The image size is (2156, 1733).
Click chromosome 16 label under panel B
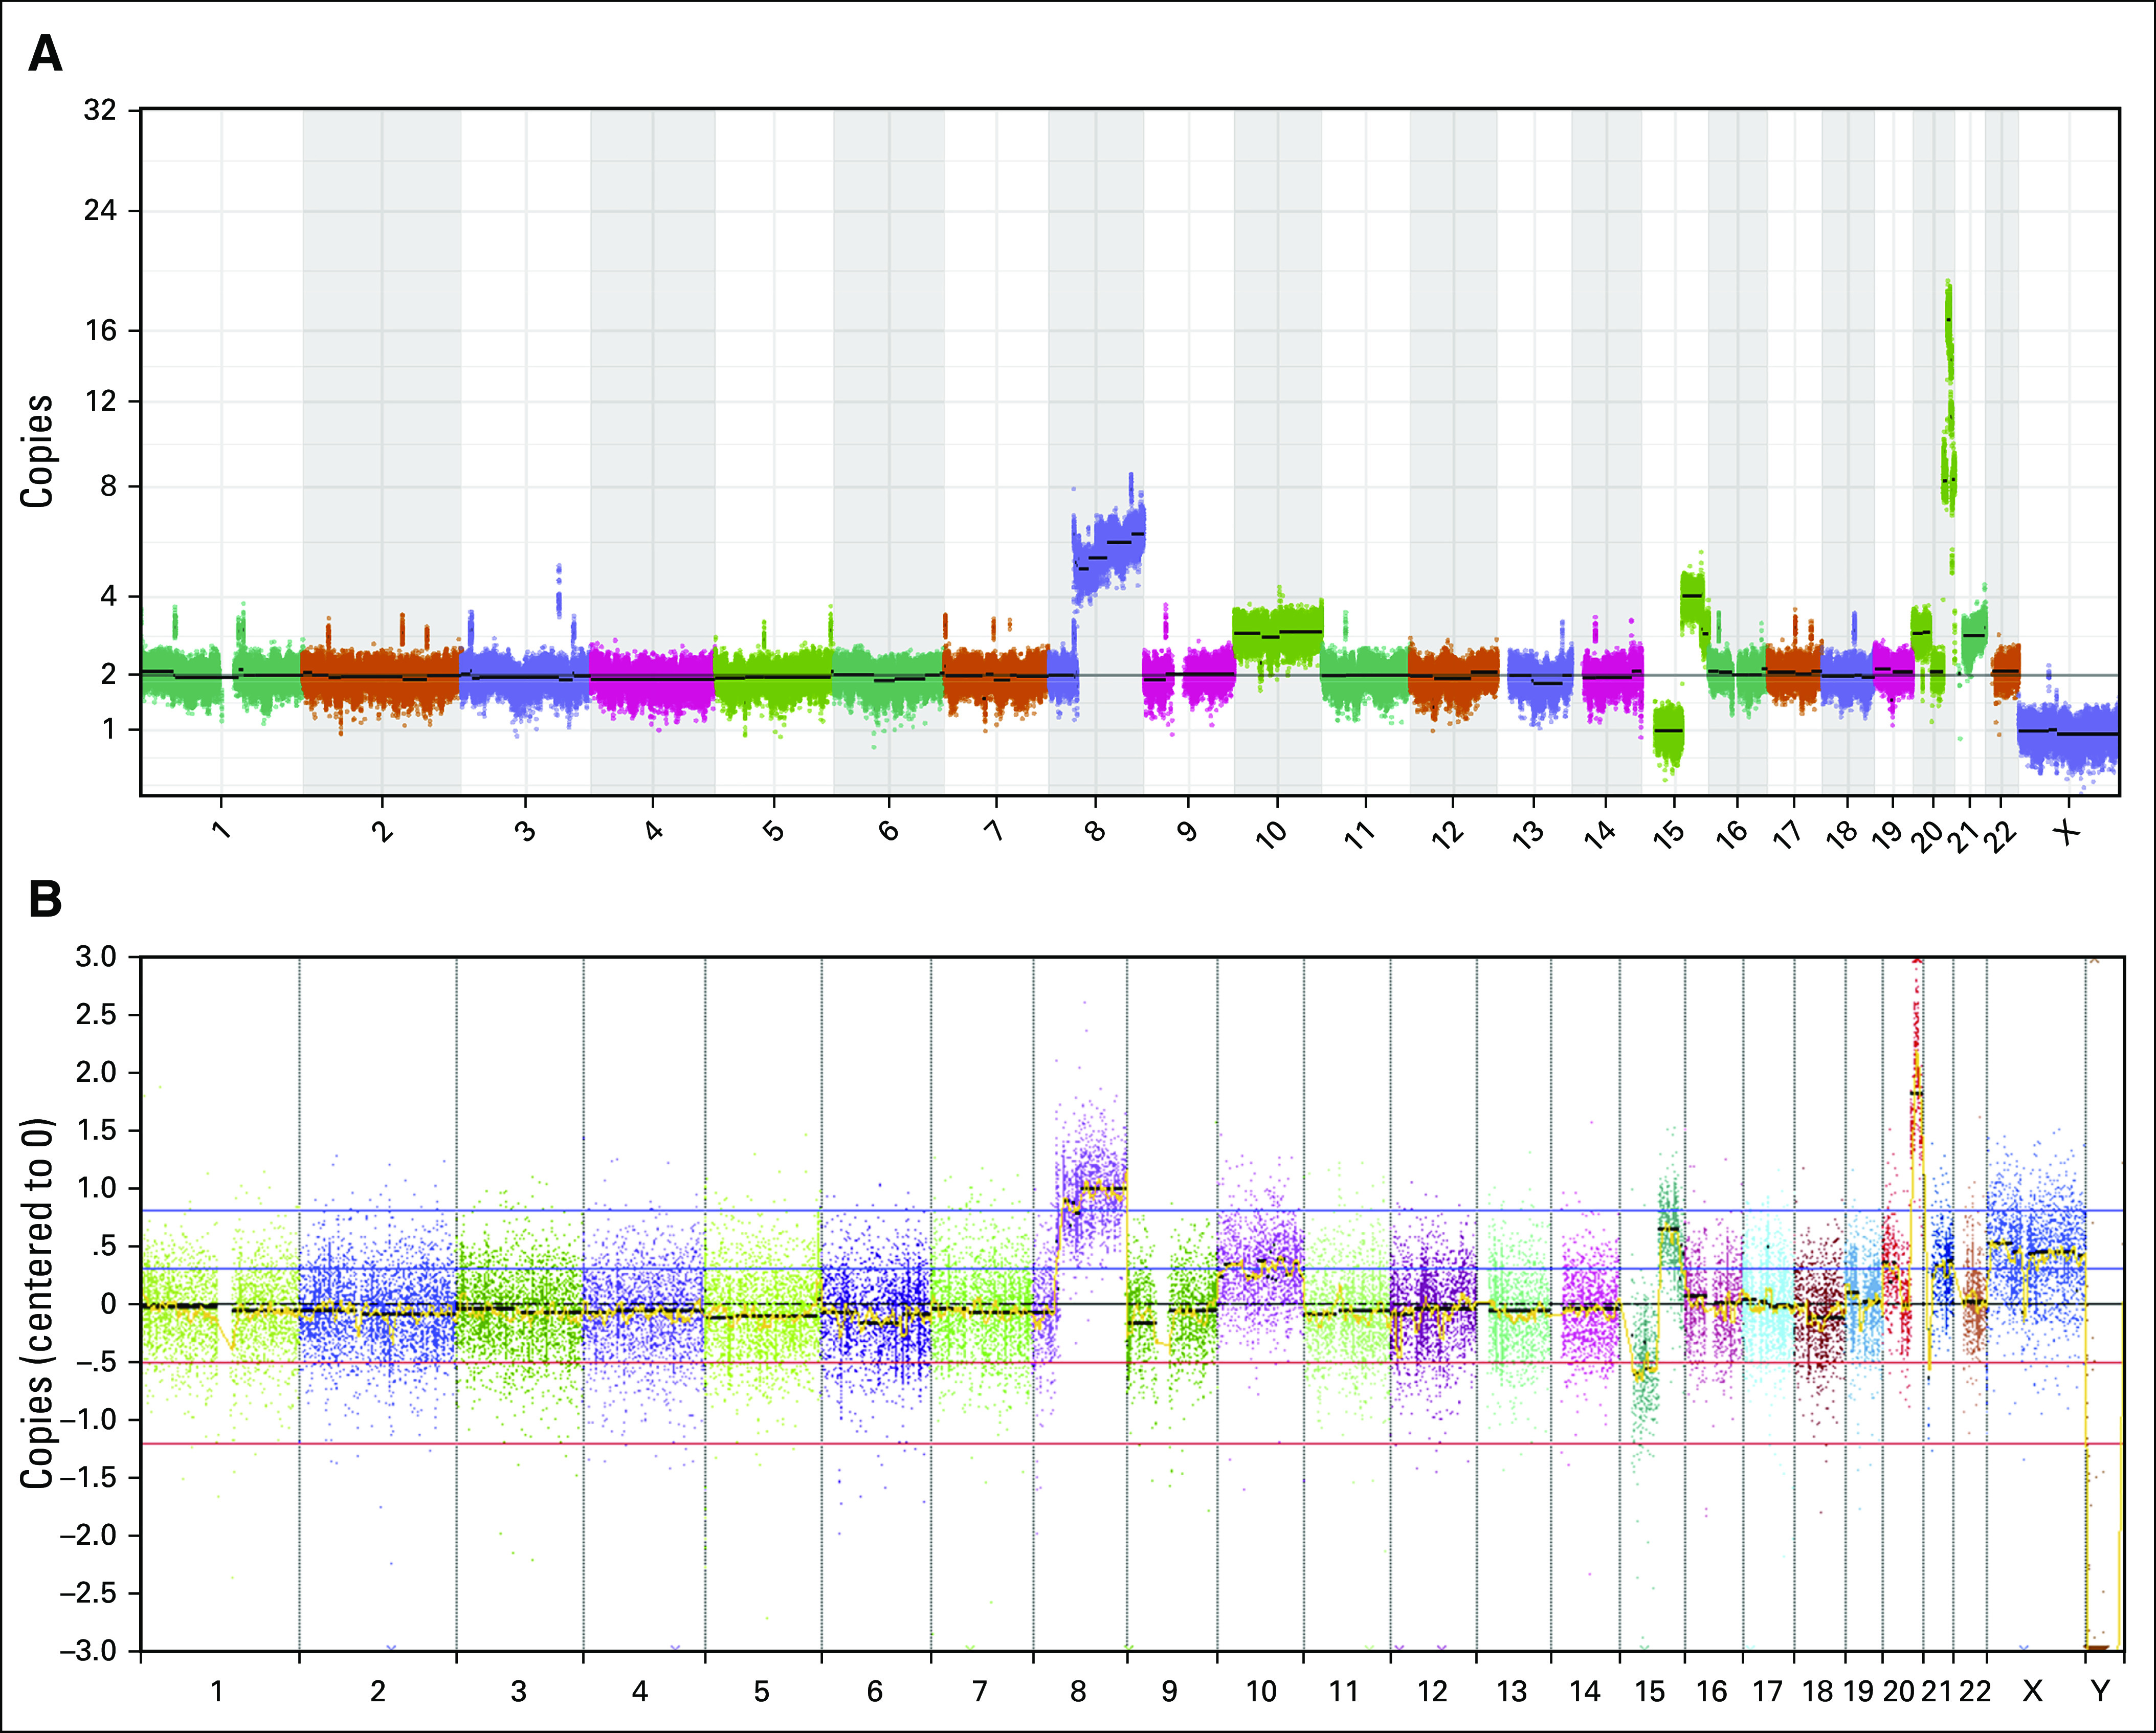(1712, 1691)
